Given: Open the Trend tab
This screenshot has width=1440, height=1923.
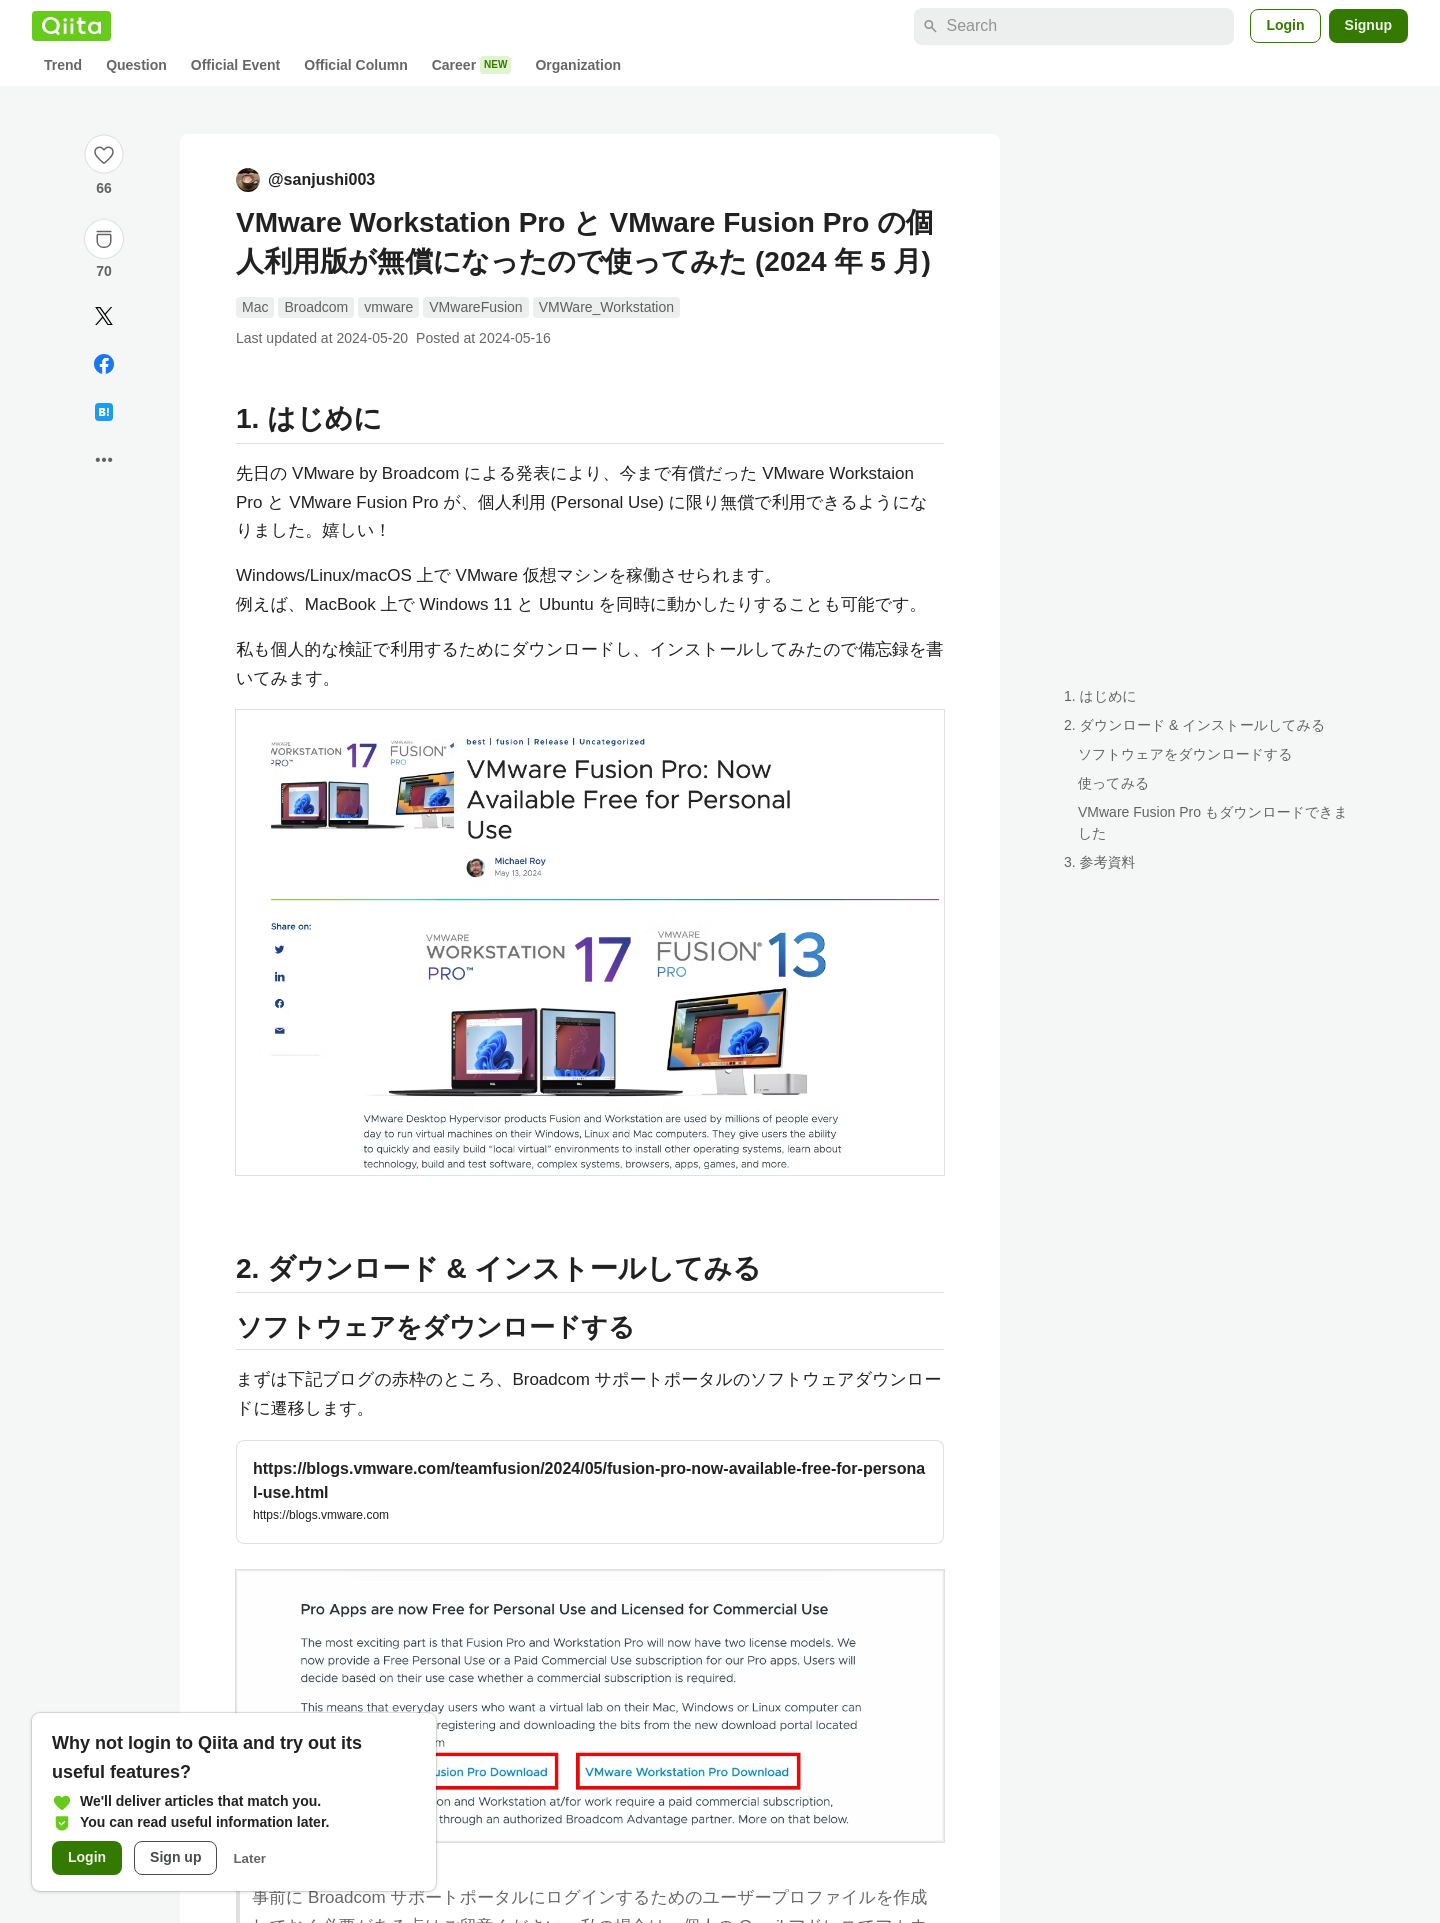Looking at the screenshot, I should [x=63, y=65].
